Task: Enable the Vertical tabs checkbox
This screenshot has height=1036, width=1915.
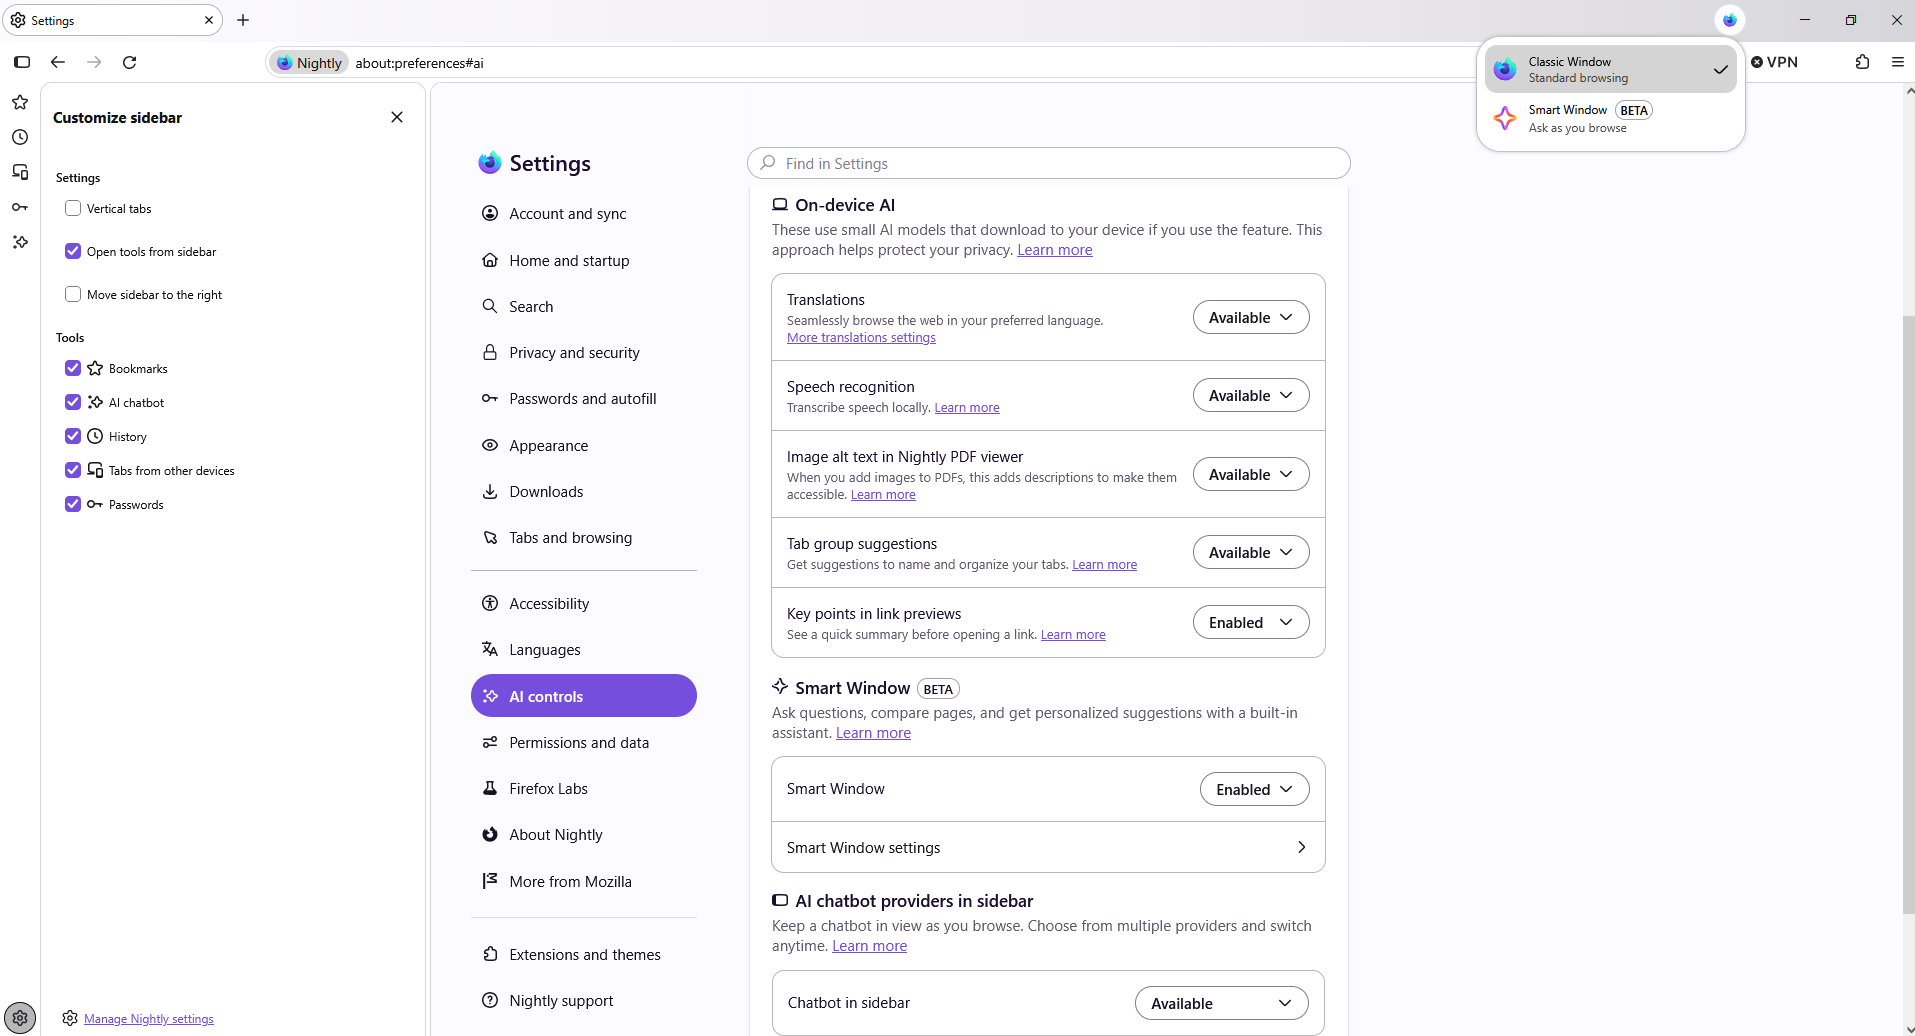Action: (x=73, y=208)
